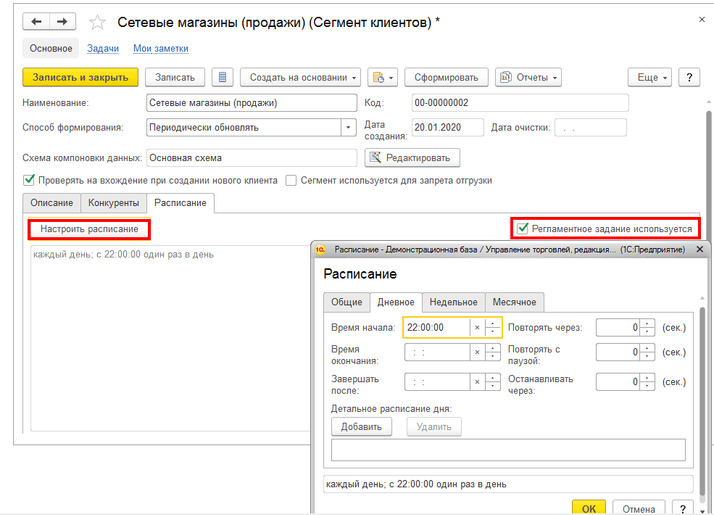Click the back navigation arrow
The height and width of the screenshot is (515, 714).
coord(37,21)
